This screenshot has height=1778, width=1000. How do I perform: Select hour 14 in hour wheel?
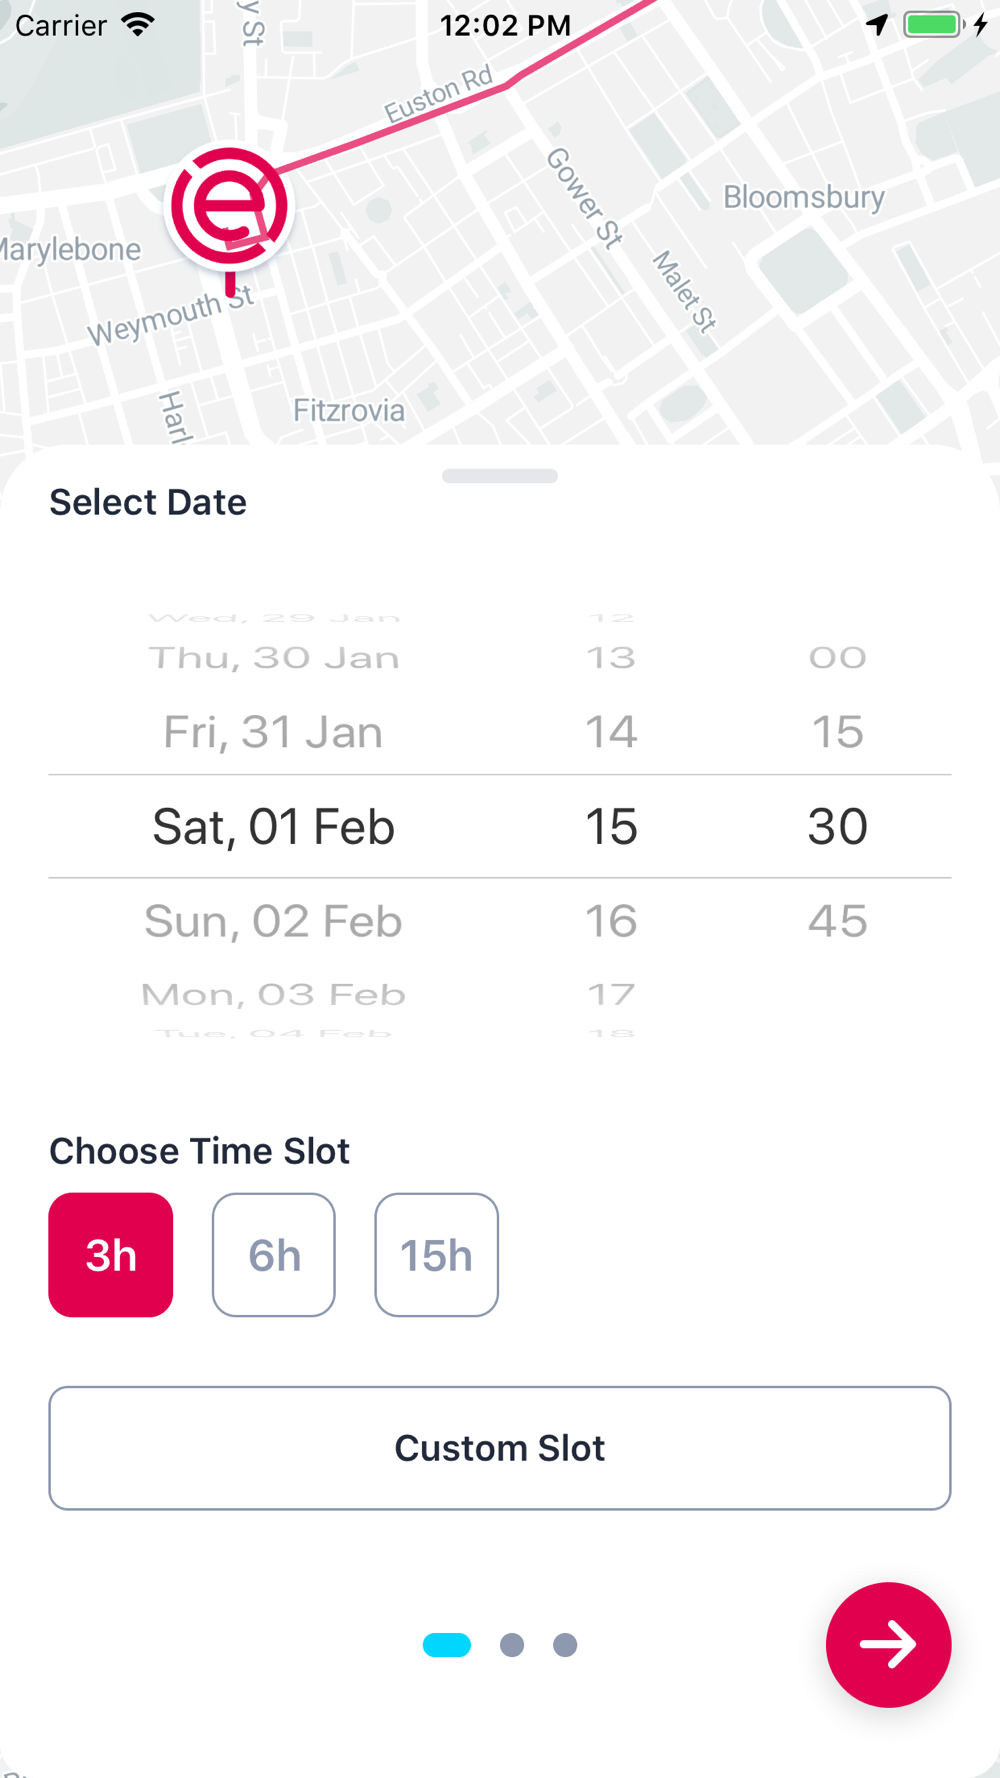click(x=611, y=732)
